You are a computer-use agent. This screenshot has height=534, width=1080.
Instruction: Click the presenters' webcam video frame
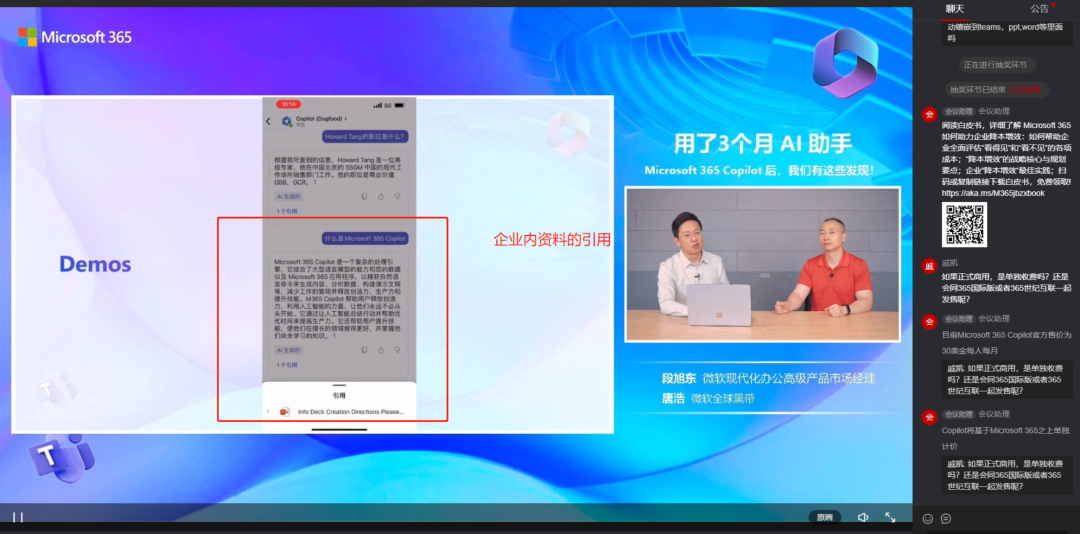tap(762, 265)
